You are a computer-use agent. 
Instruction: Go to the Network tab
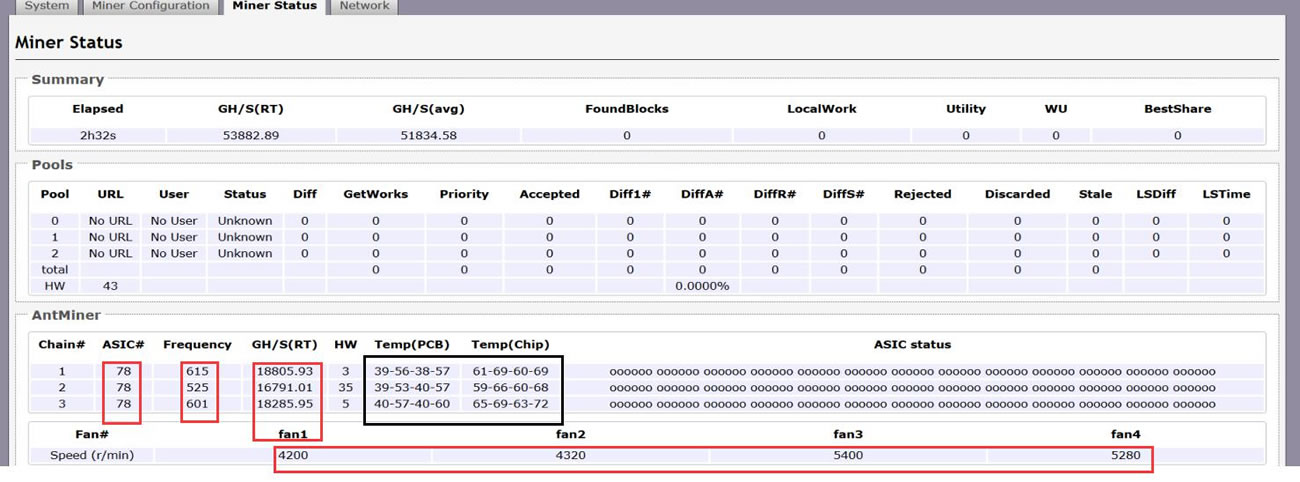click(x=364, y=6)
